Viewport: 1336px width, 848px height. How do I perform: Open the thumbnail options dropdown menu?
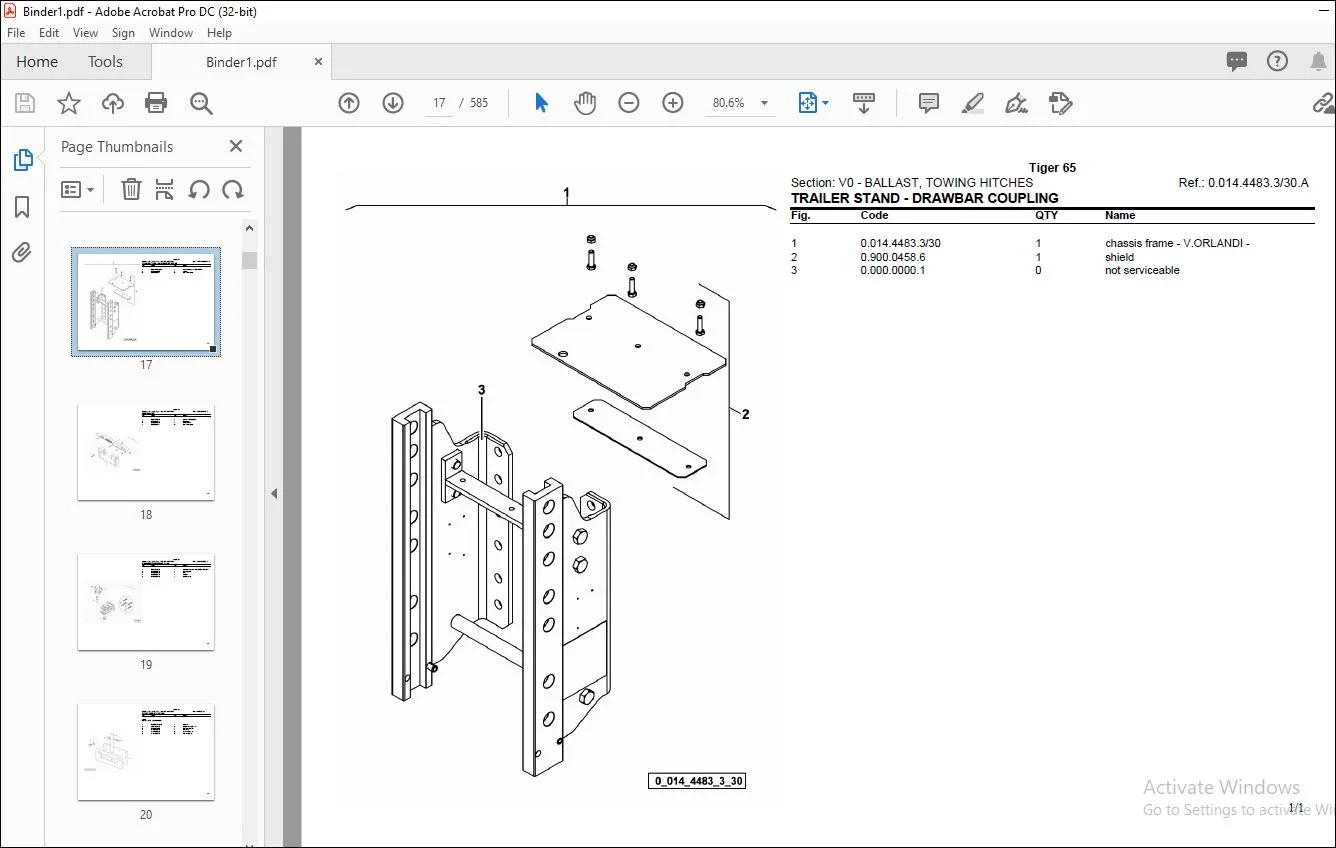[78, 189]
